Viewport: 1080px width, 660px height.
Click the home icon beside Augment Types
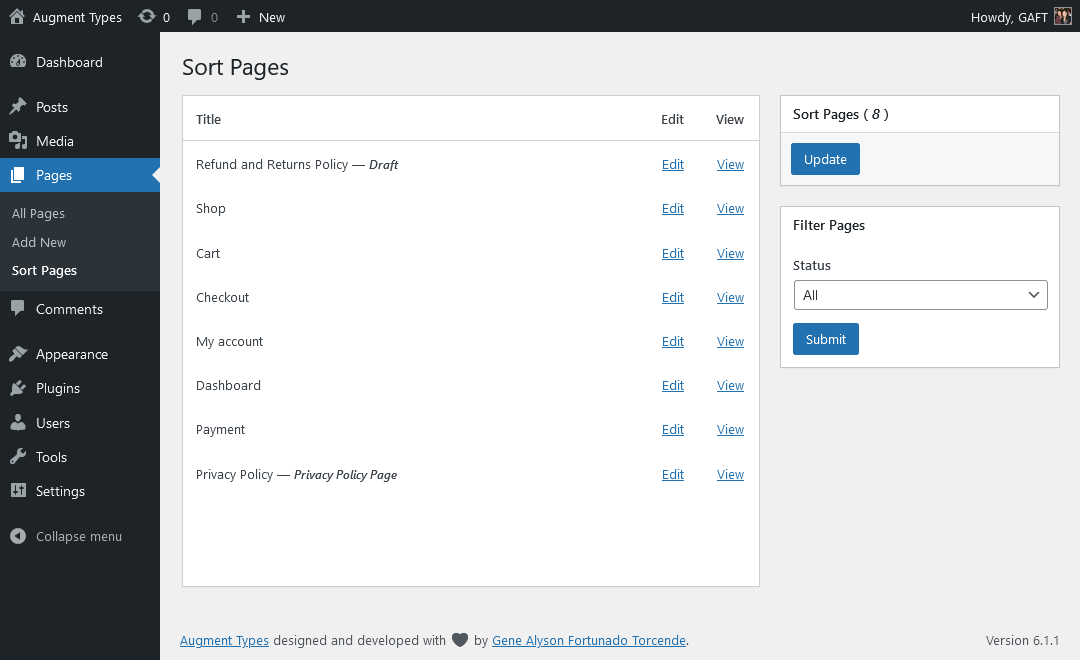(17, 17)
